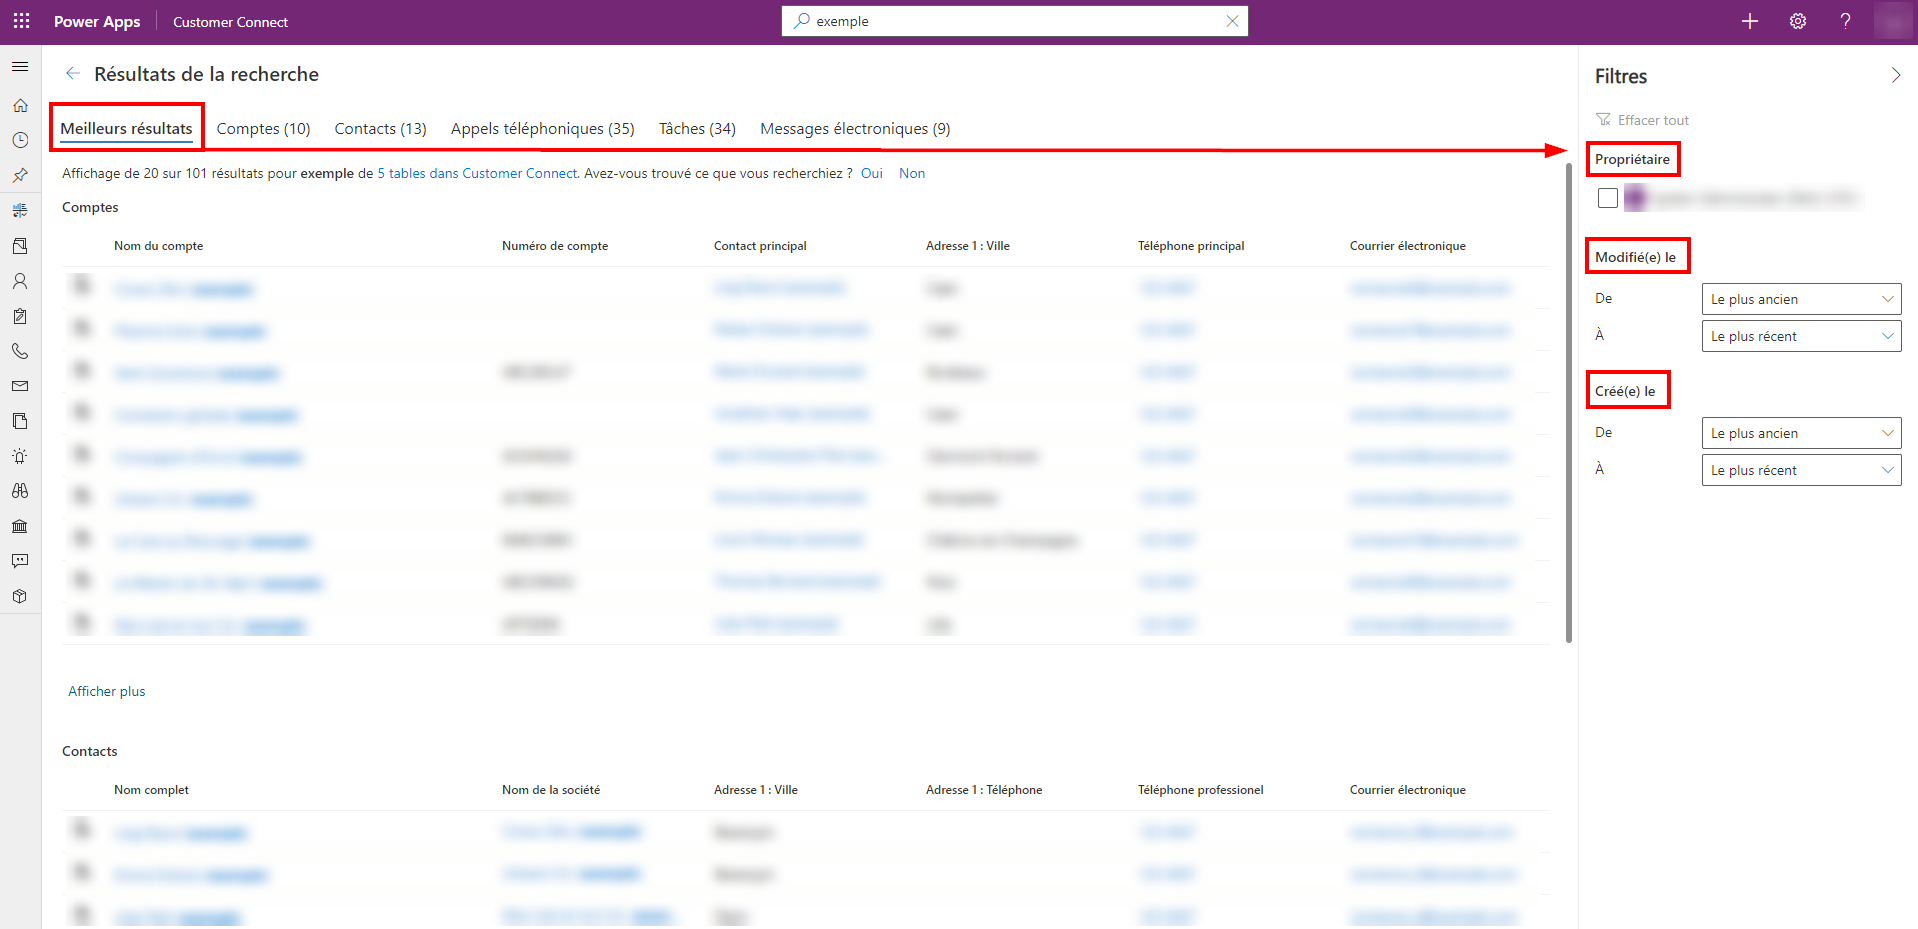Screen dimensions: 1918x929
Task: Open the copied pages sidebar icon
Action: coord(20,421)
